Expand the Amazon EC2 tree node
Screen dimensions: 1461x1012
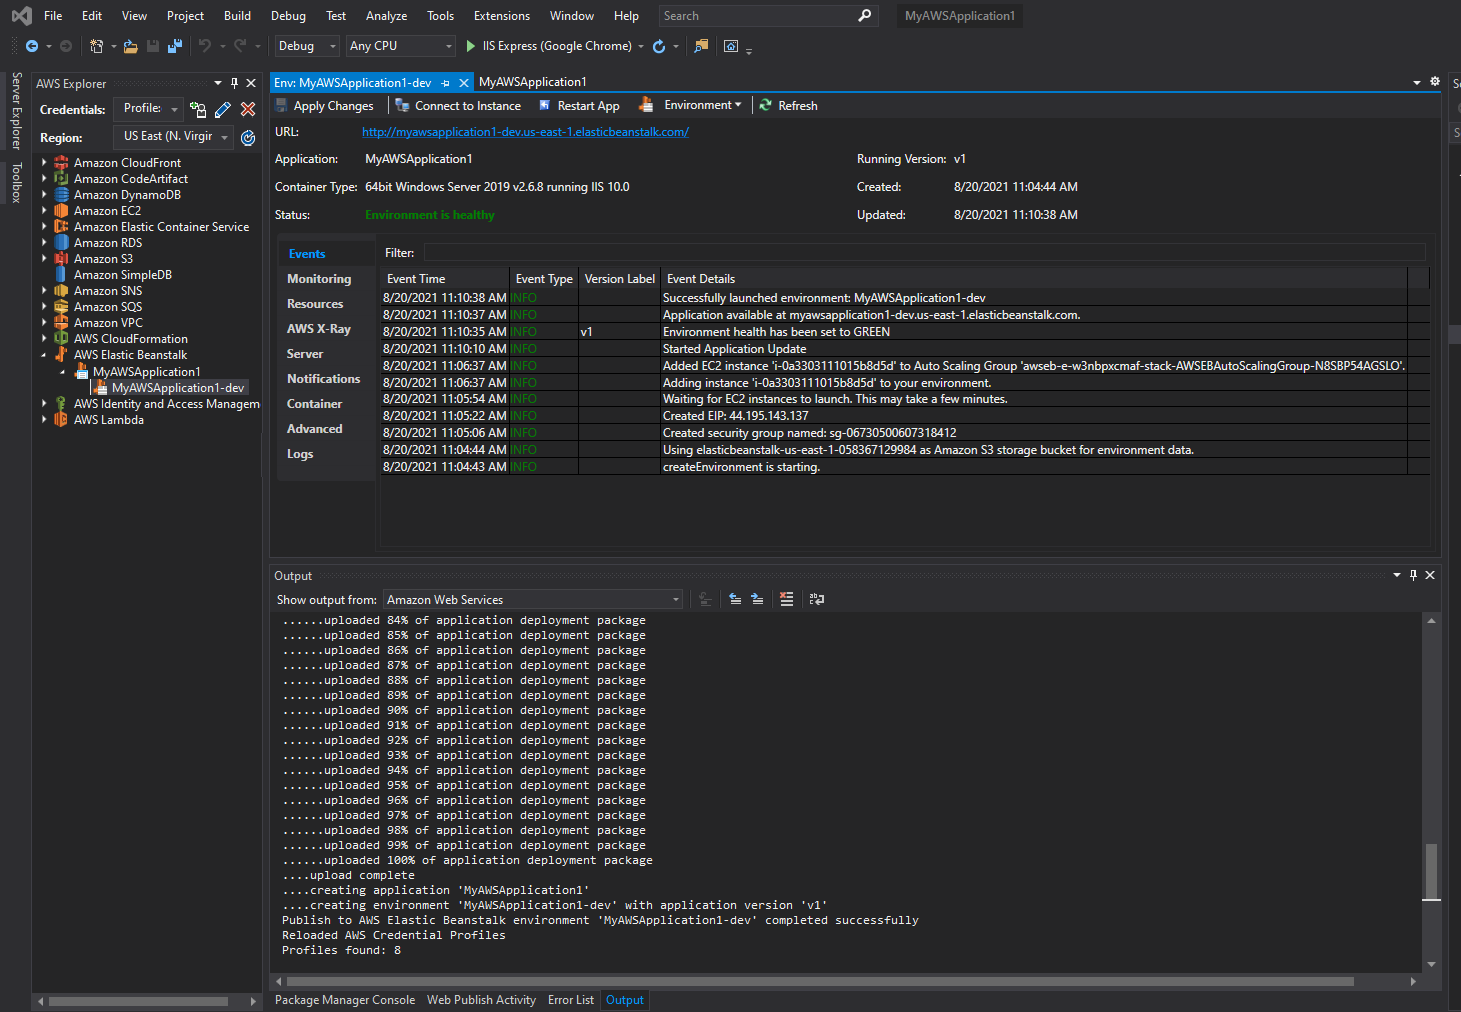pyautogui.click(x=44, y=211)
